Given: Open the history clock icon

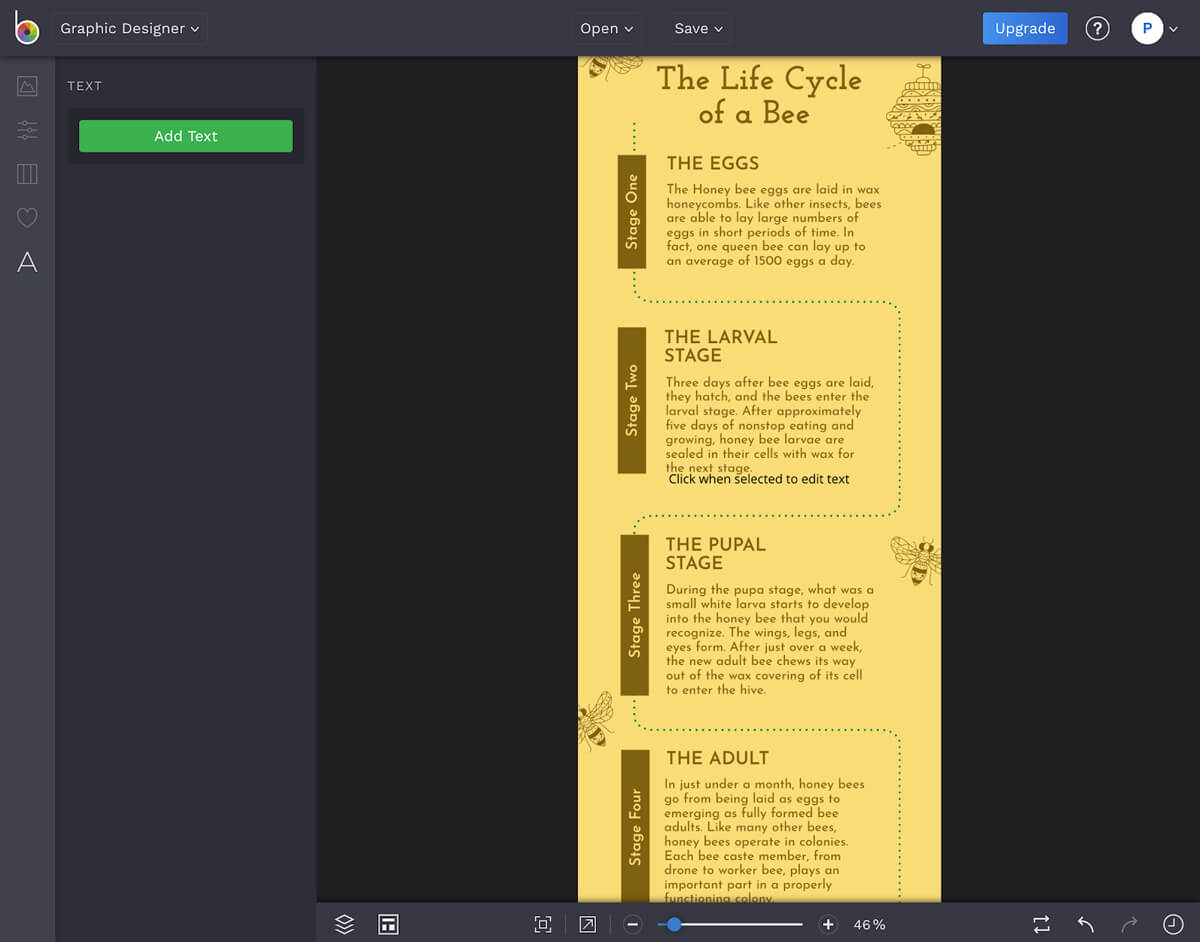Looking at the screenshot, I should pos(1173,924).
